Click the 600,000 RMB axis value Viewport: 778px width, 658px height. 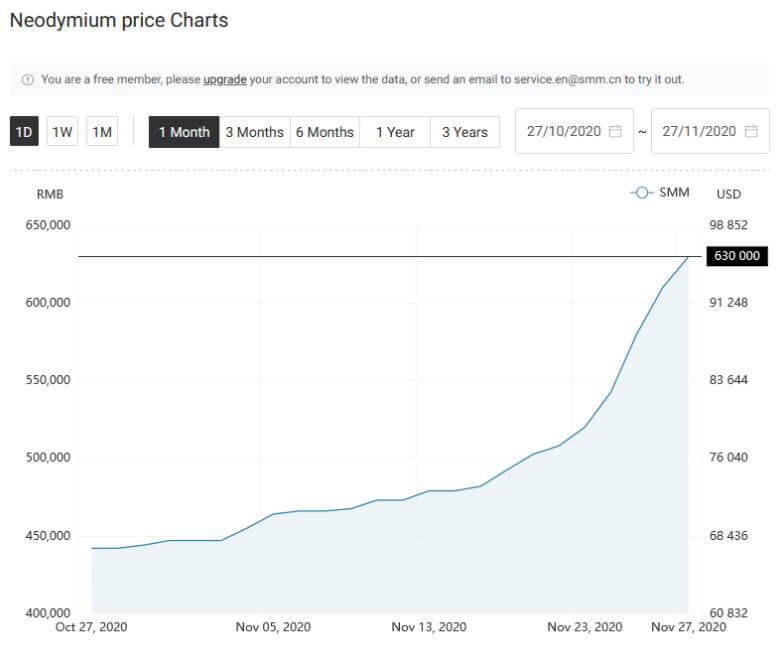pyautogui.click(x=48, y=302)
